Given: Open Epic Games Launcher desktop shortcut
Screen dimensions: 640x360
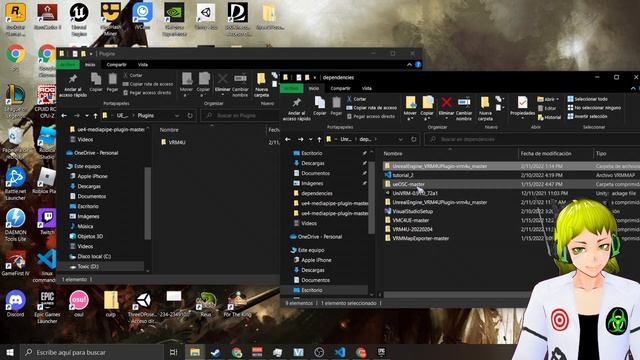Looking at the screenshot, I should tap(47, 307).
